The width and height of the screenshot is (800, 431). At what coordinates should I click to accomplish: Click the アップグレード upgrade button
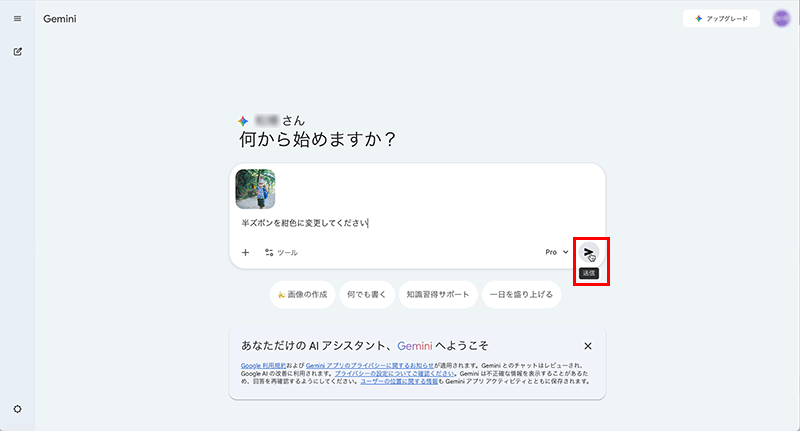721,18
